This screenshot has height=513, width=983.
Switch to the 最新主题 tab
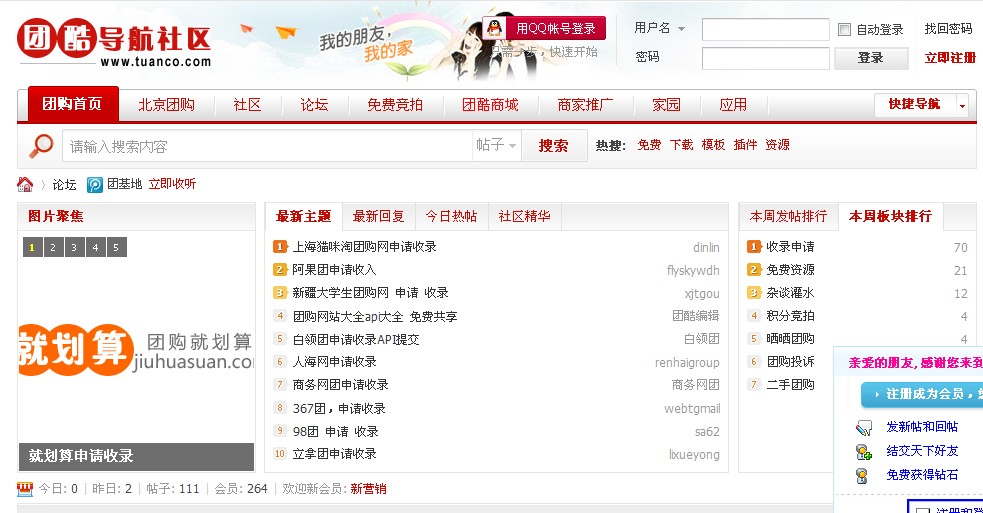coord(303,216)
